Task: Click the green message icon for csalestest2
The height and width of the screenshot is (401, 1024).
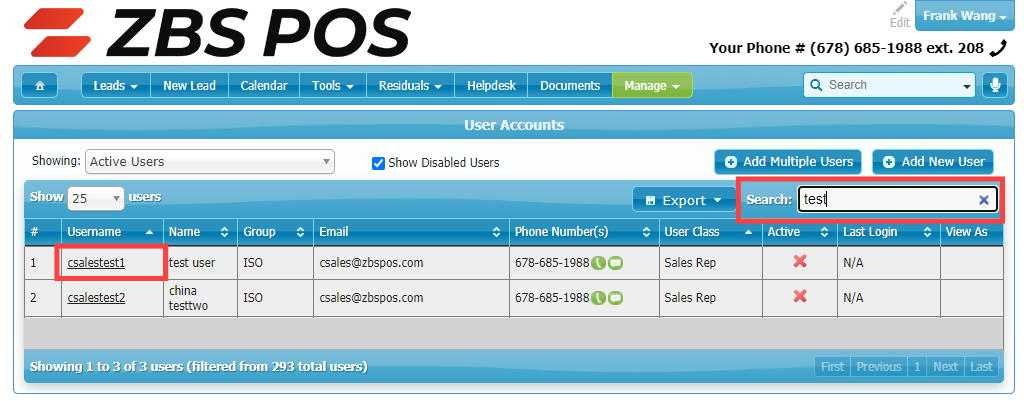Action: tap(615, 298)
